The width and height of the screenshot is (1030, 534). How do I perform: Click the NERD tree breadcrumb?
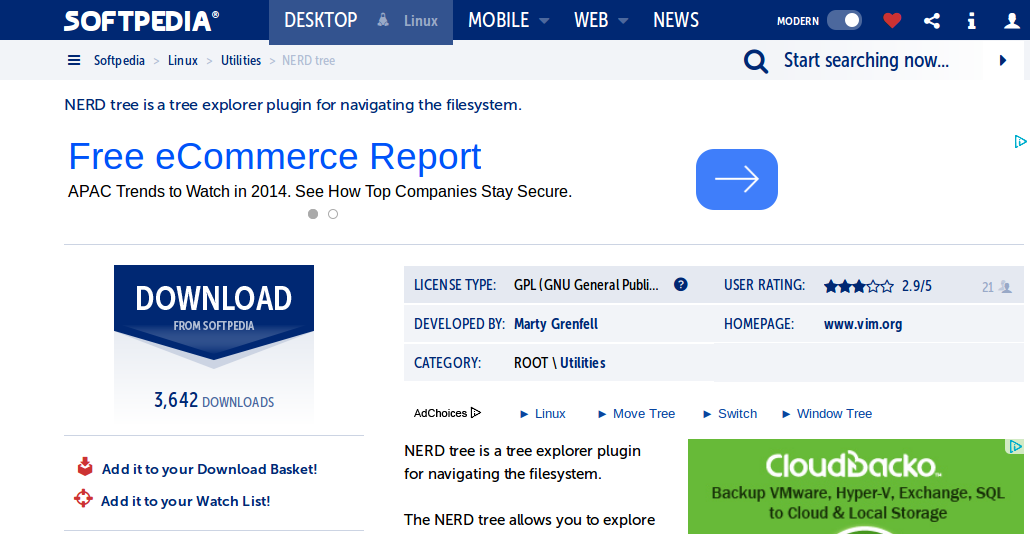click(x=308, y=60)
